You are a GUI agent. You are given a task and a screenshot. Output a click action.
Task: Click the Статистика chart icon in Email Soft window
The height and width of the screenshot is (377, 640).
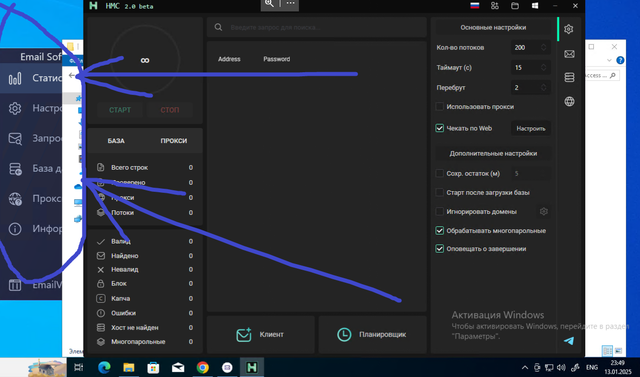click(15, 78)
